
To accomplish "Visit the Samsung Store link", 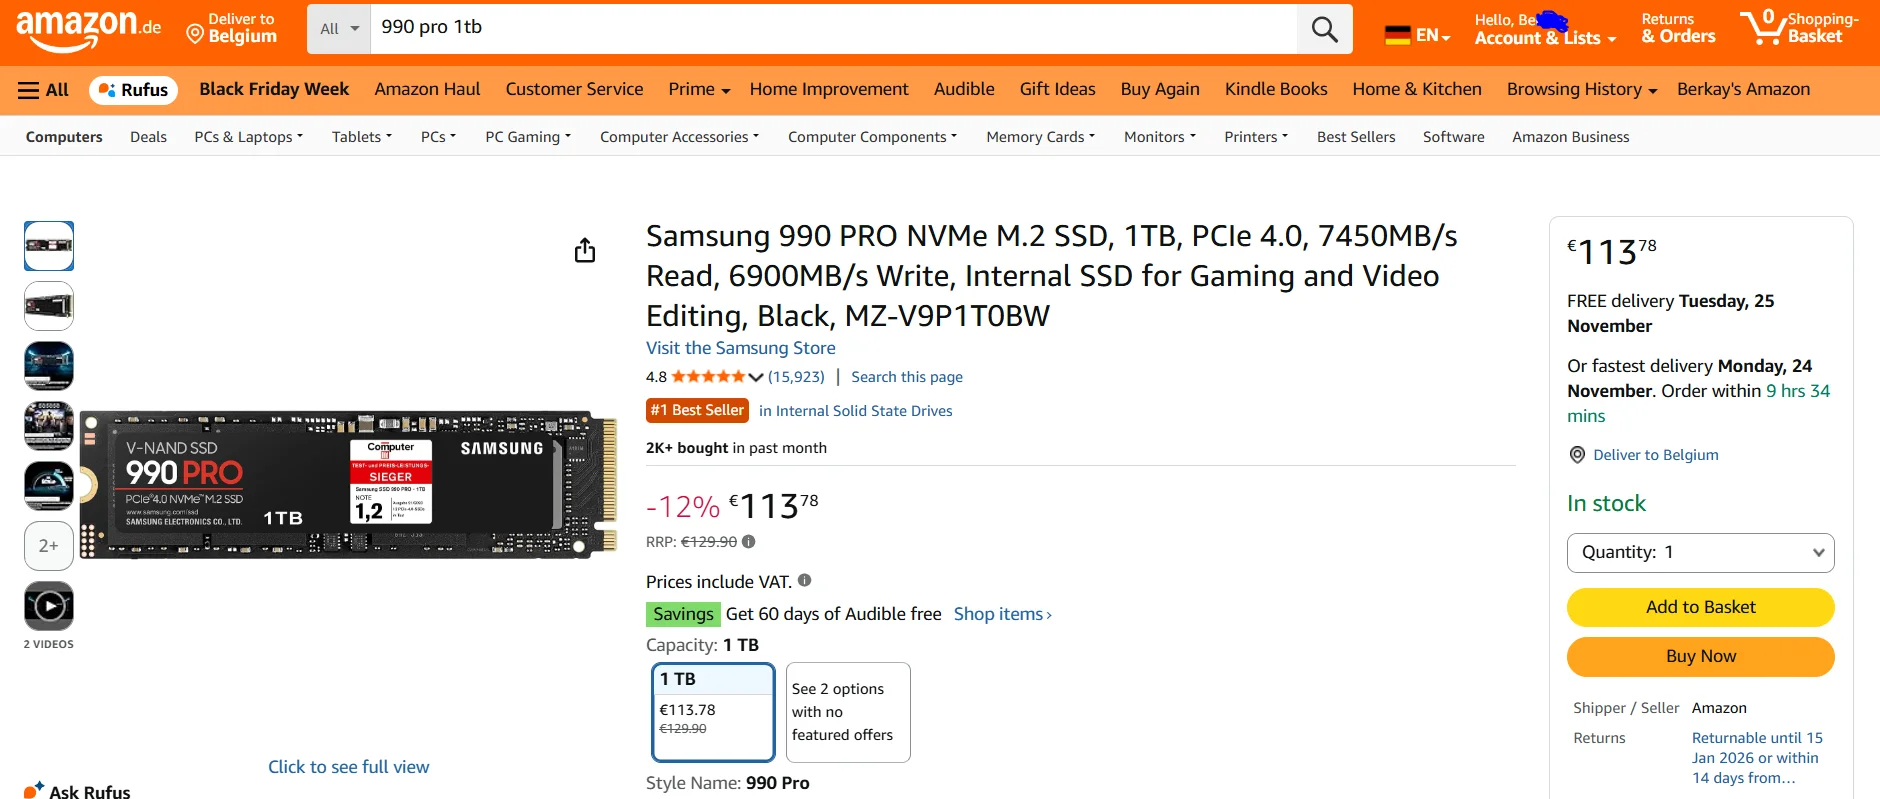I will (x=740, y=348).
